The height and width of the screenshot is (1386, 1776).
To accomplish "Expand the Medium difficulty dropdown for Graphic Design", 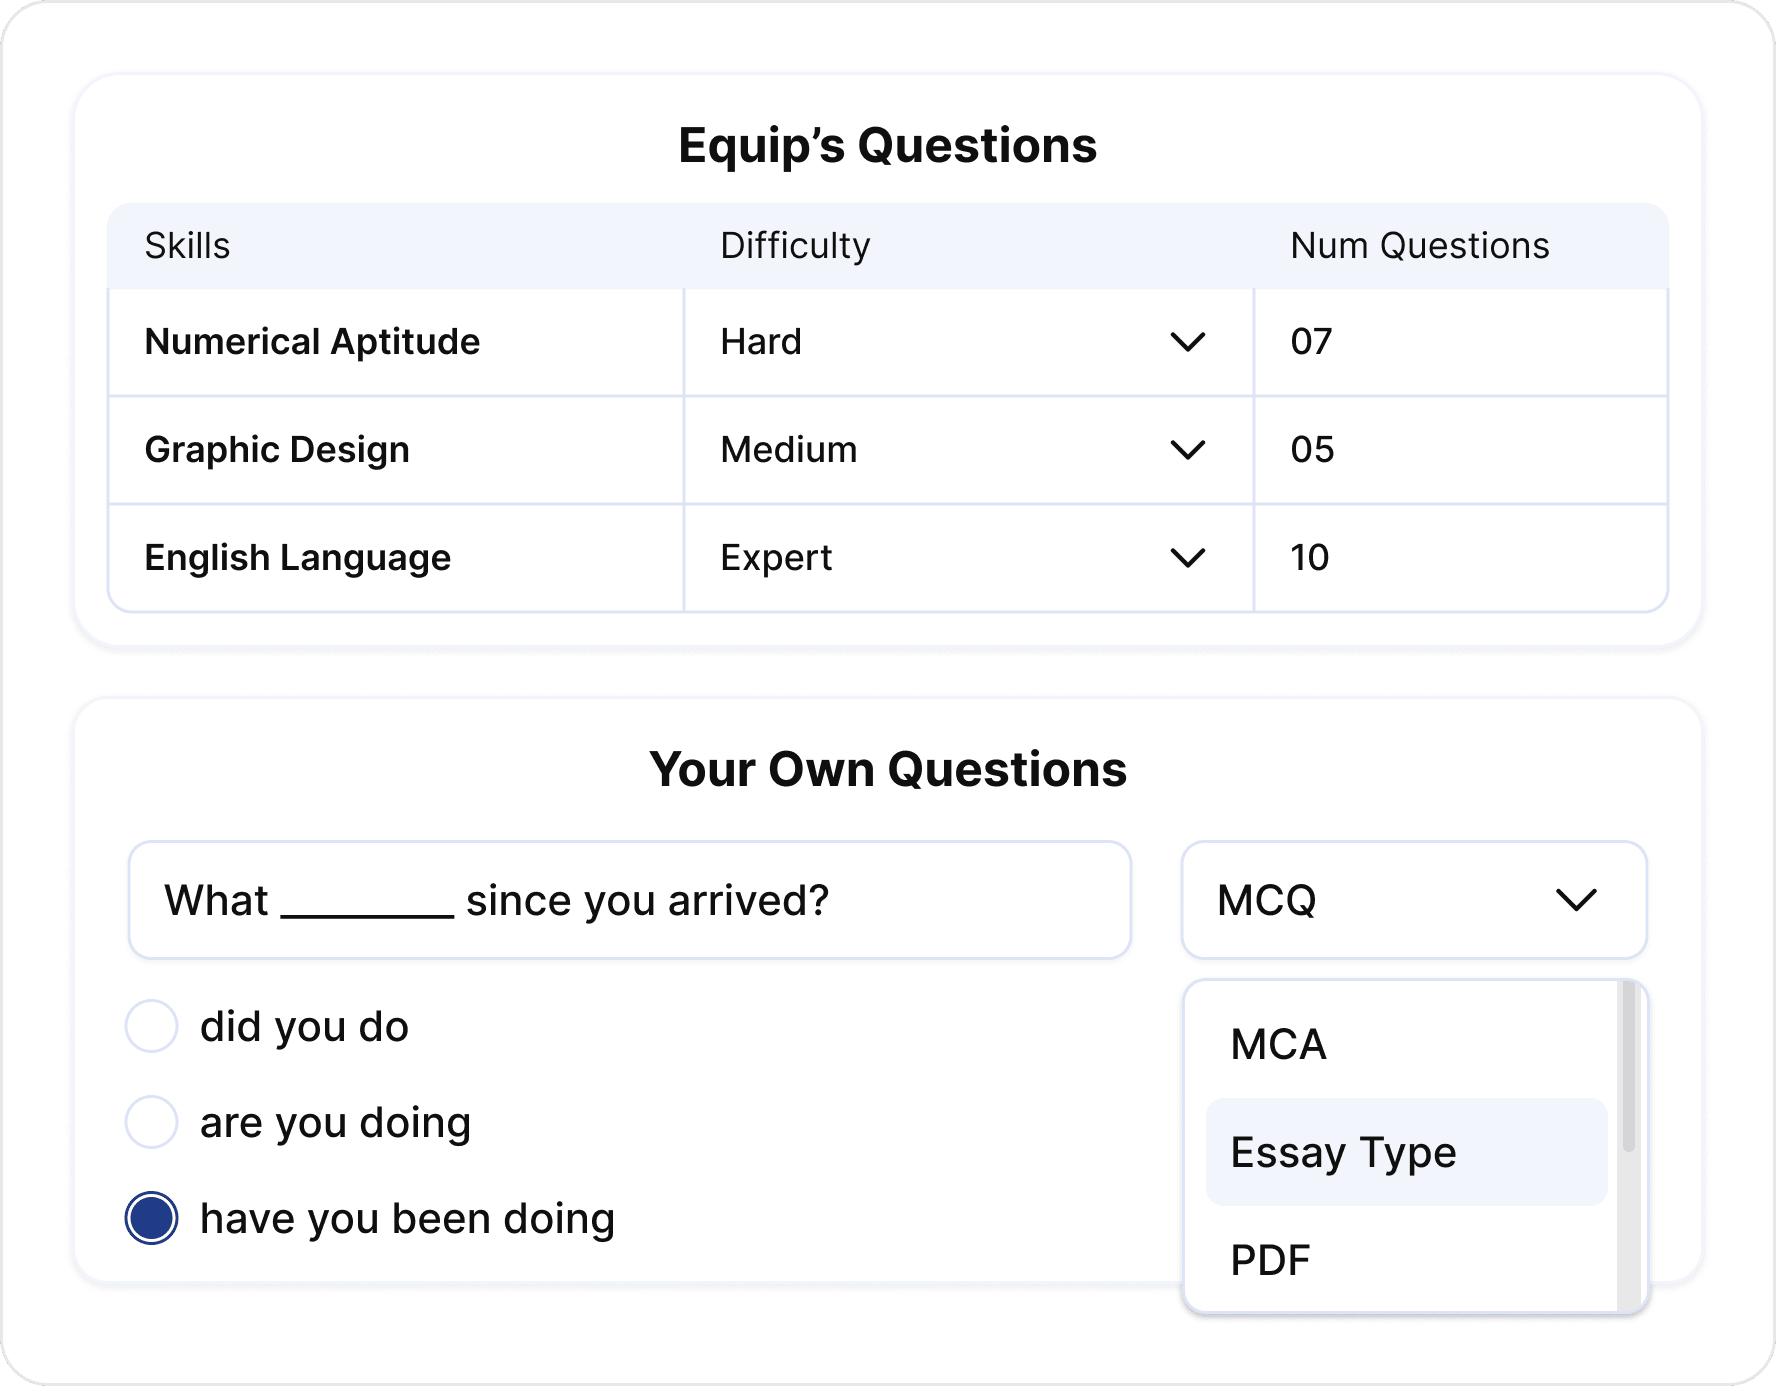I will tap(1189, 450).
